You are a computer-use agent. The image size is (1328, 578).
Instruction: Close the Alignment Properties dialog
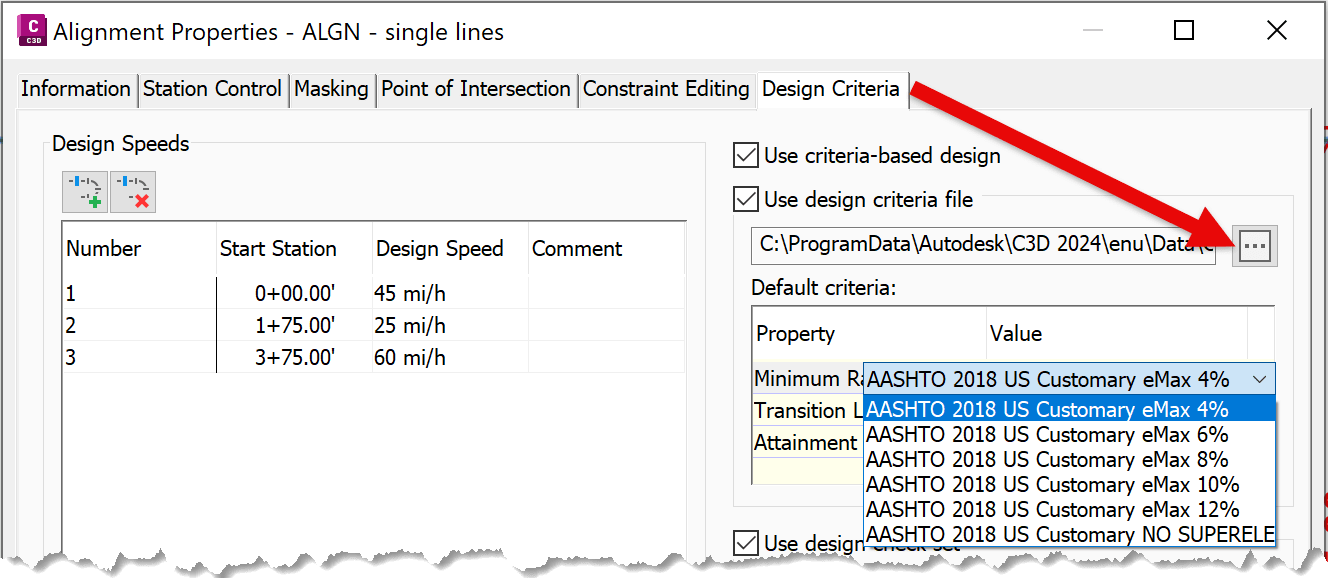1277,31
